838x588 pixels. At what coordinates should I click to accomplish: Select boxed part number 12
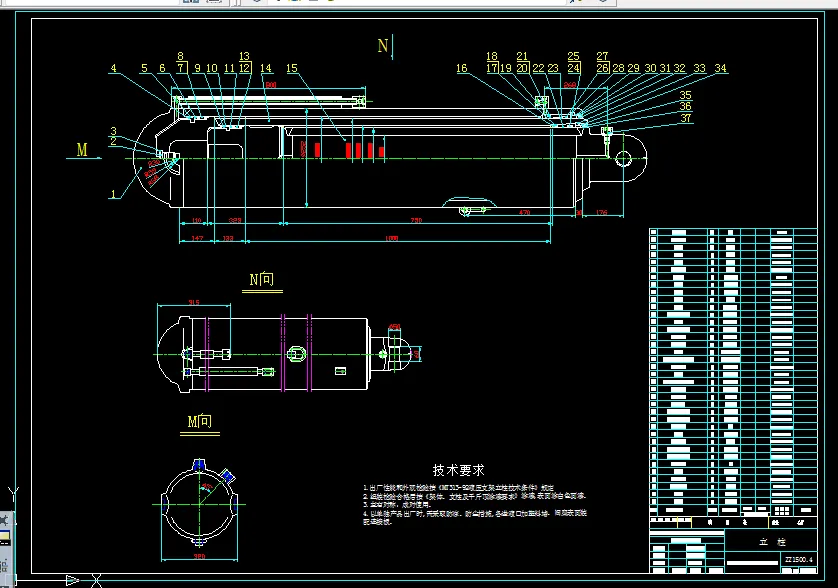pos(245,68)
